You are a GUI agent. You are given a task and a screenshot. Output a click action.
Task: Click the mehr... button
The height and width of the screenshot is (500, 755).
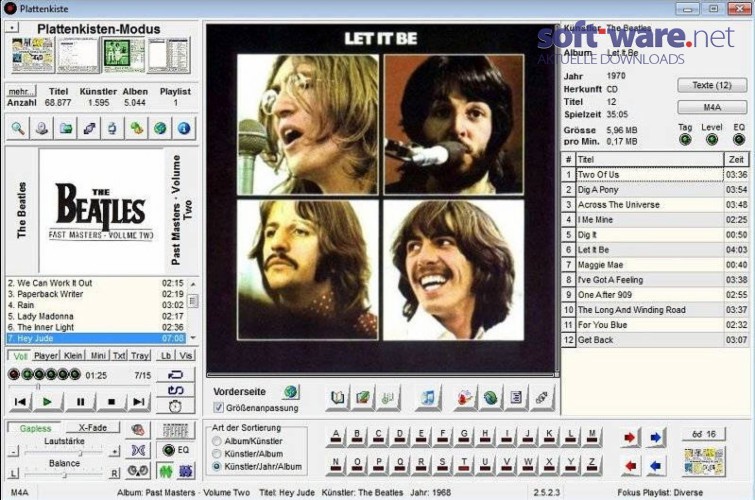click(21, 92)
